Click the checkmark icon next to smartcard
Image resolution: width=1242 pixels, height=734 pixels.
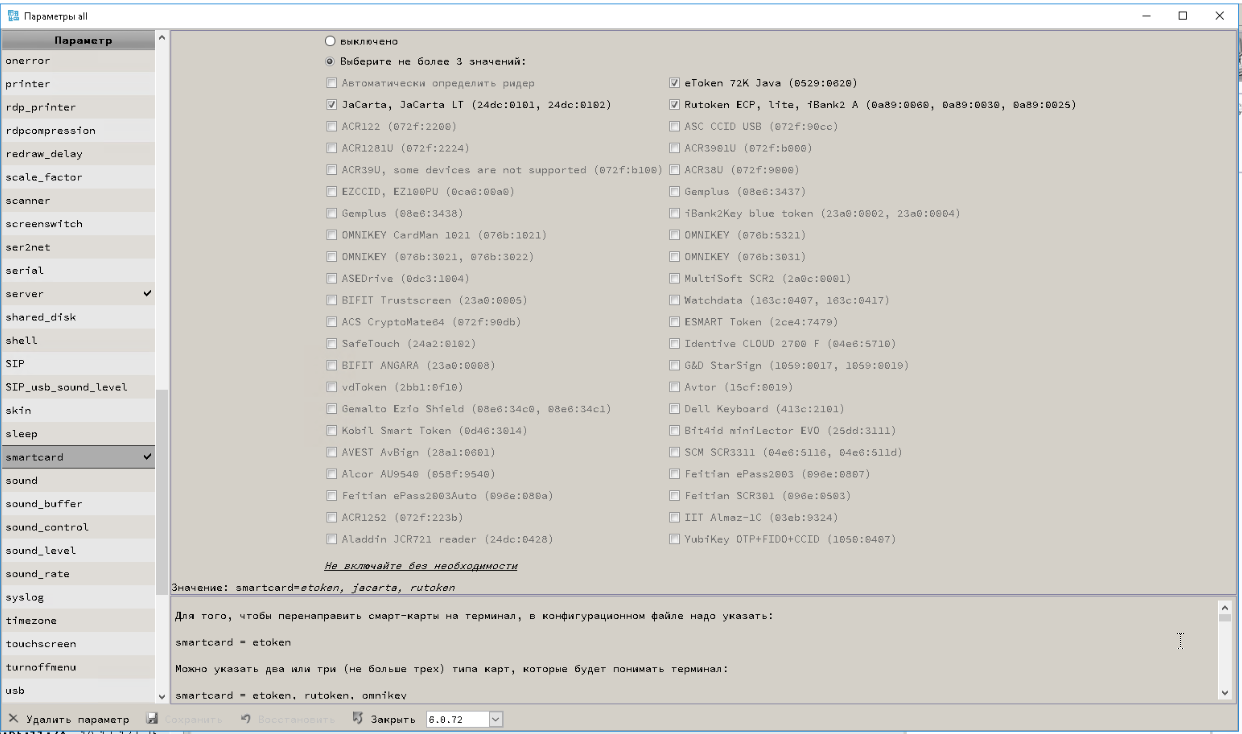(147, 457)
